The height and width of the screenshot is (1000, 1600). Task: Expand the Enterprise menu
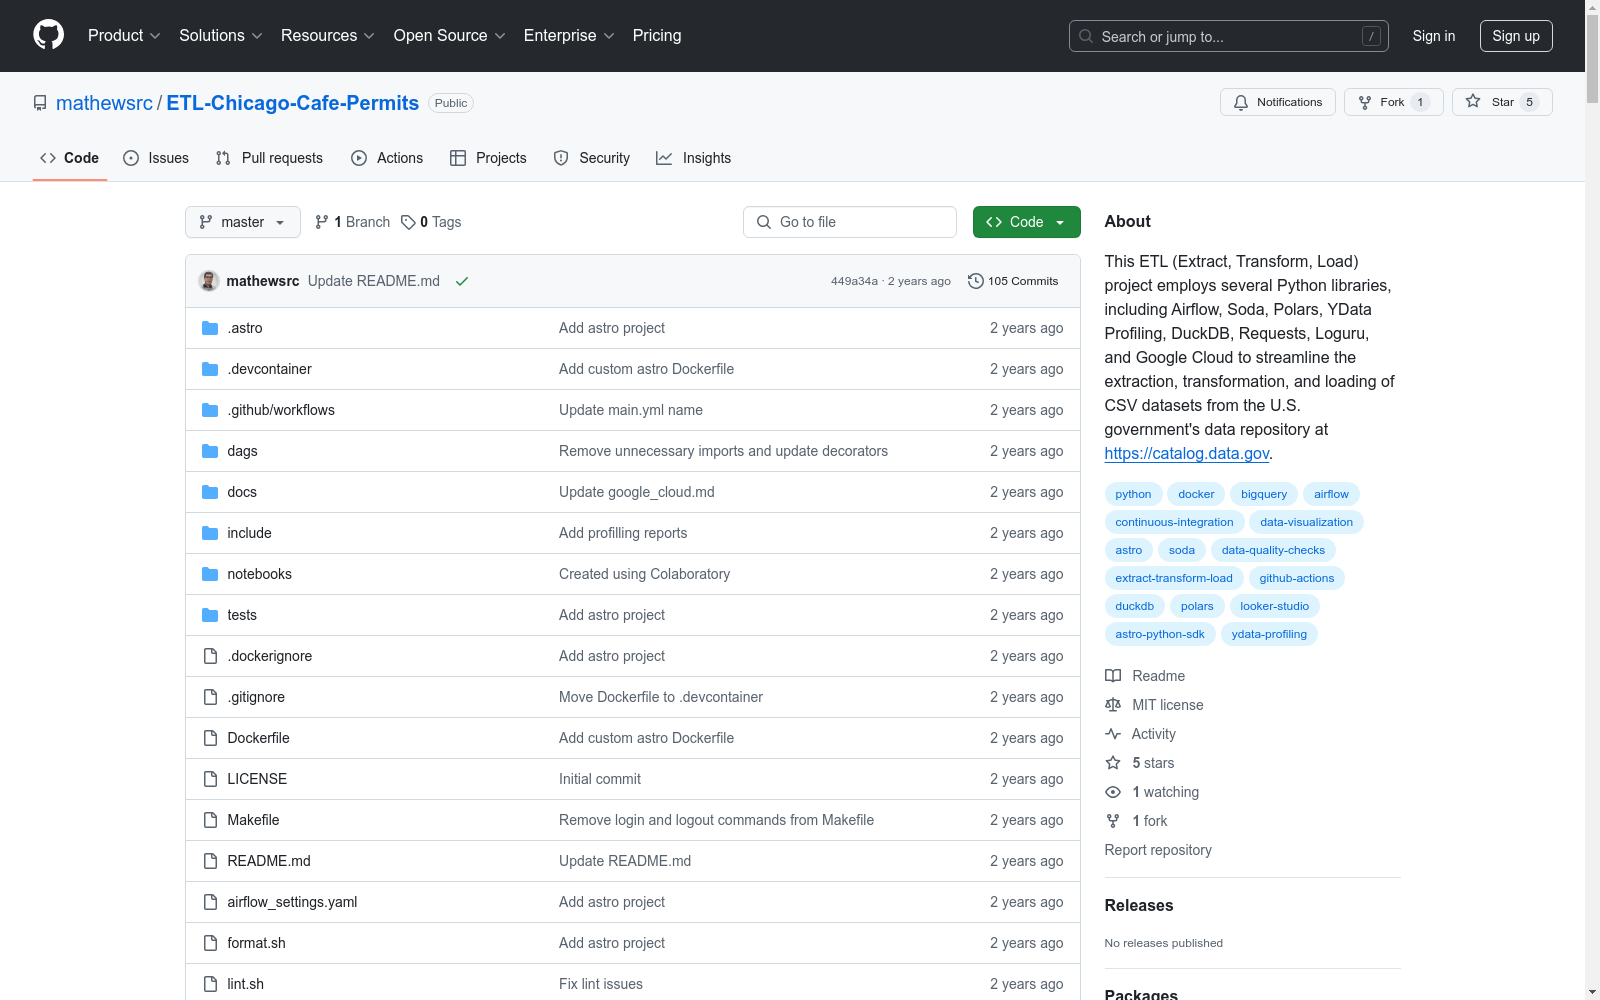click(x=569, y=35)
